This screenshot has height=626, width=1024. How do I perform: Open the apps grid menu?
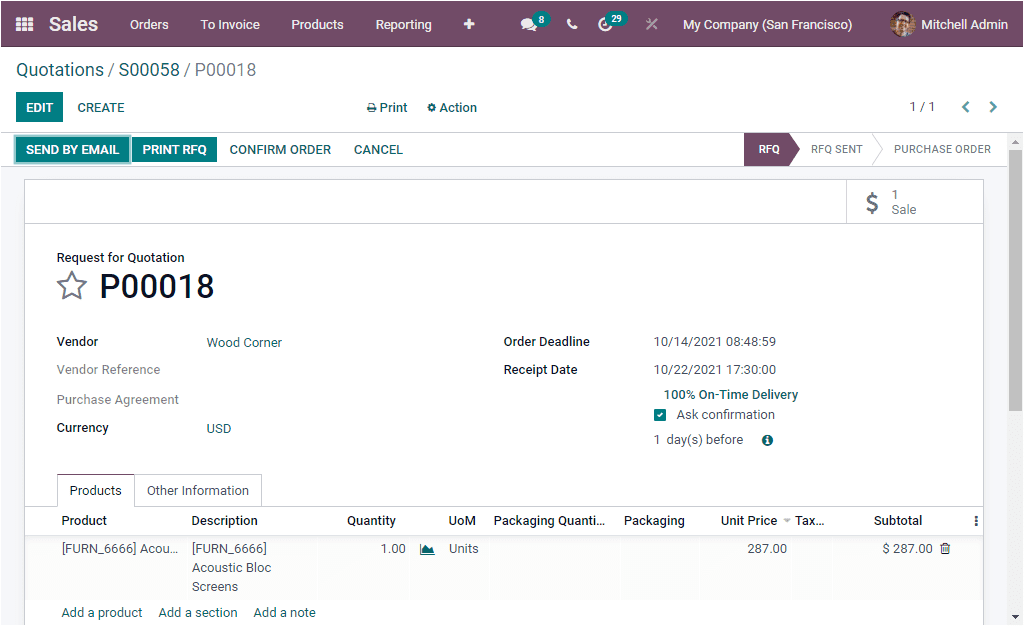click(x=23, y=24)
